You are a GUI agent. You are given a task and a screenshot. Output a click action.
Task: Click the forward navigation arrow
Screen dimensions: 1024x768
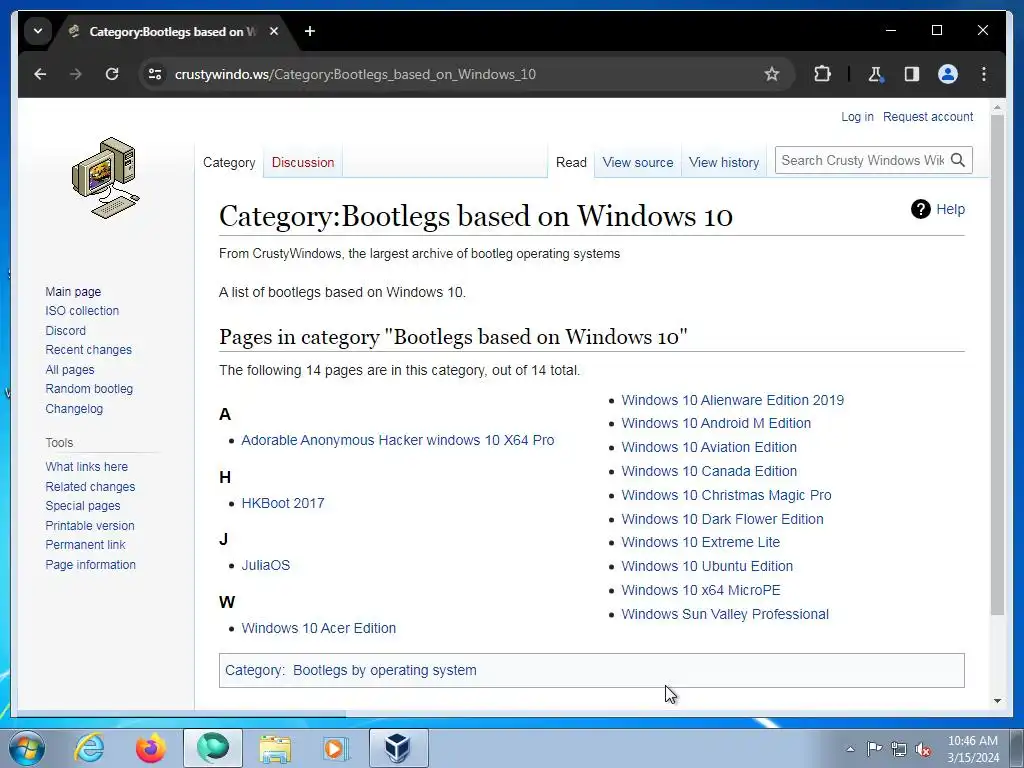click(76, 74)
